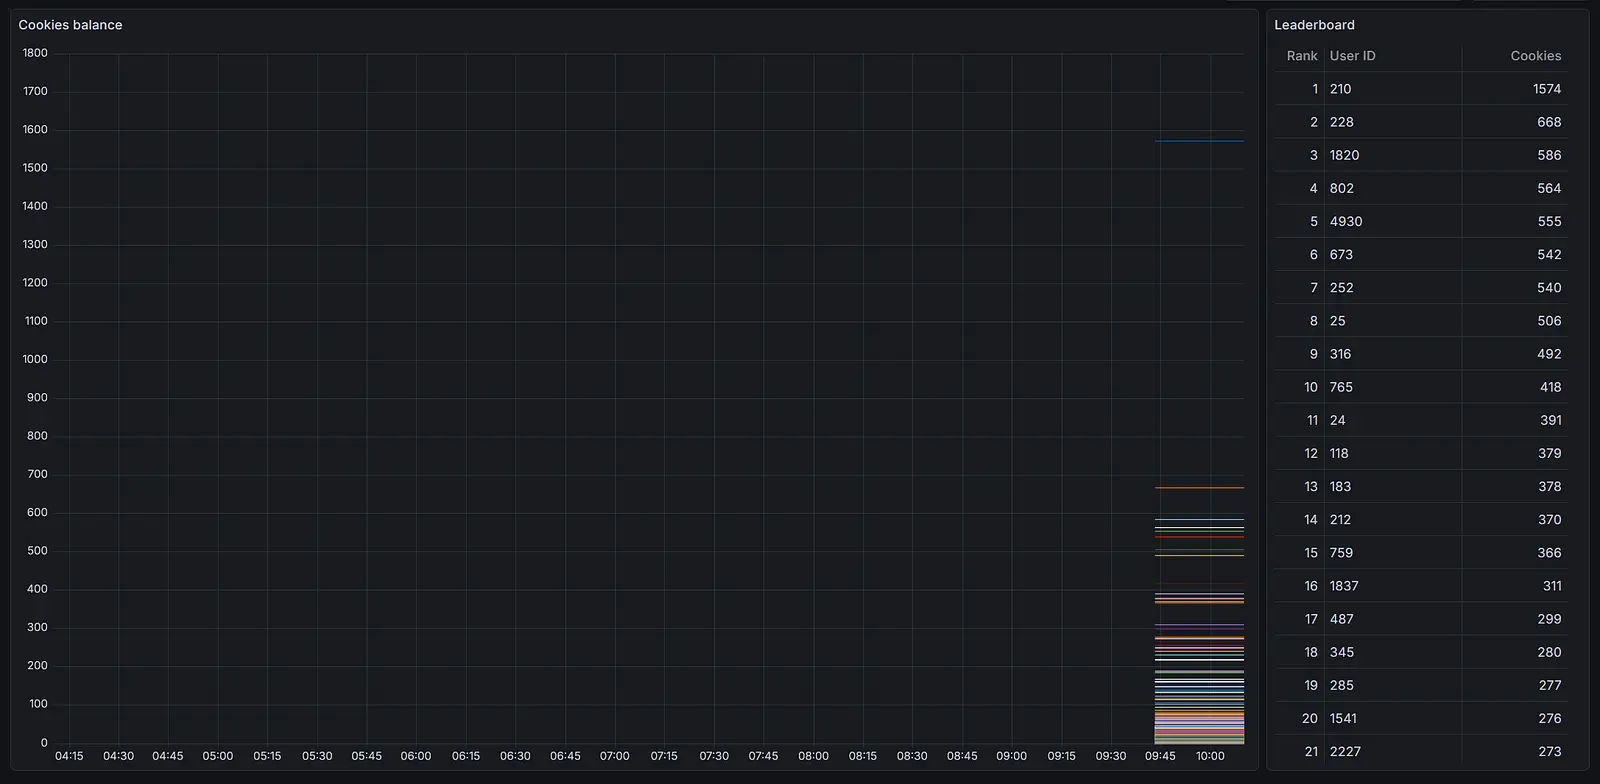Screen dimensions: 1600x784
Task: Click the 1800 label on the y-axis
Action: 35,53
